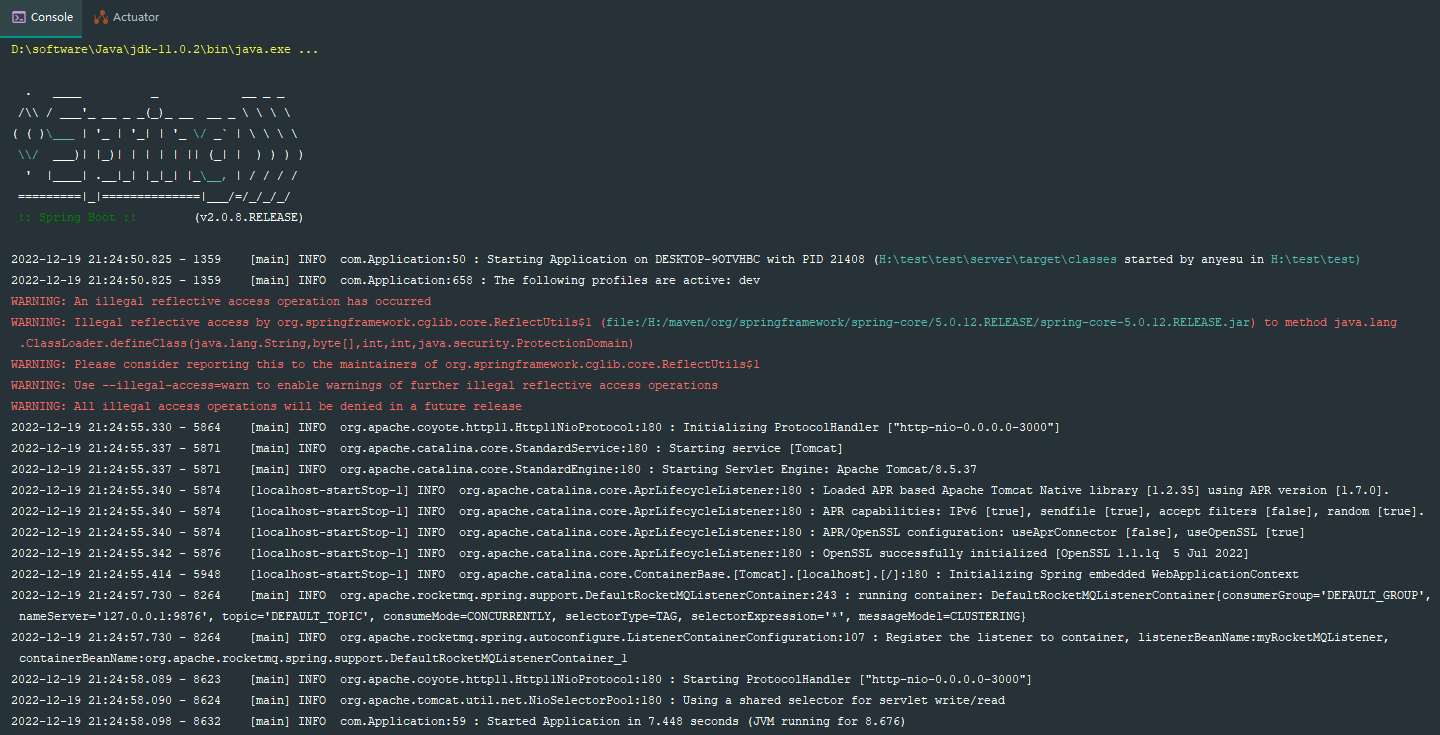This screenshot has width=1440, height=735.
Task: Switch to the Console tab
Action: coord(42,17)
